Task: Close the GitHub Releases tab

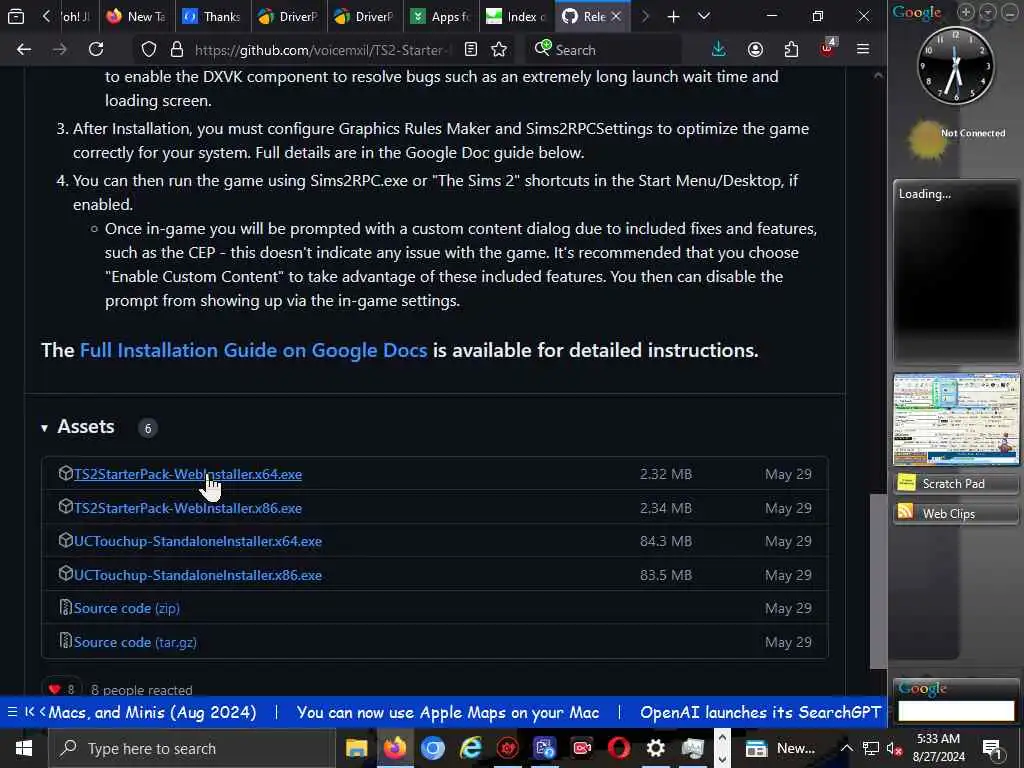Action: point(616,16)
